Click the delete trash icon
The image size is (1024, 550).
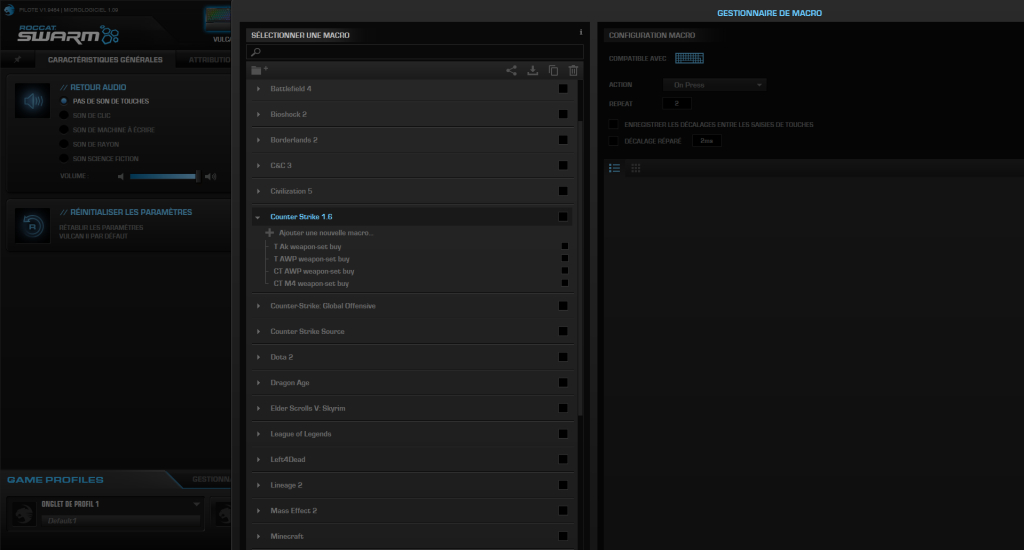click(x=573, y=71)
